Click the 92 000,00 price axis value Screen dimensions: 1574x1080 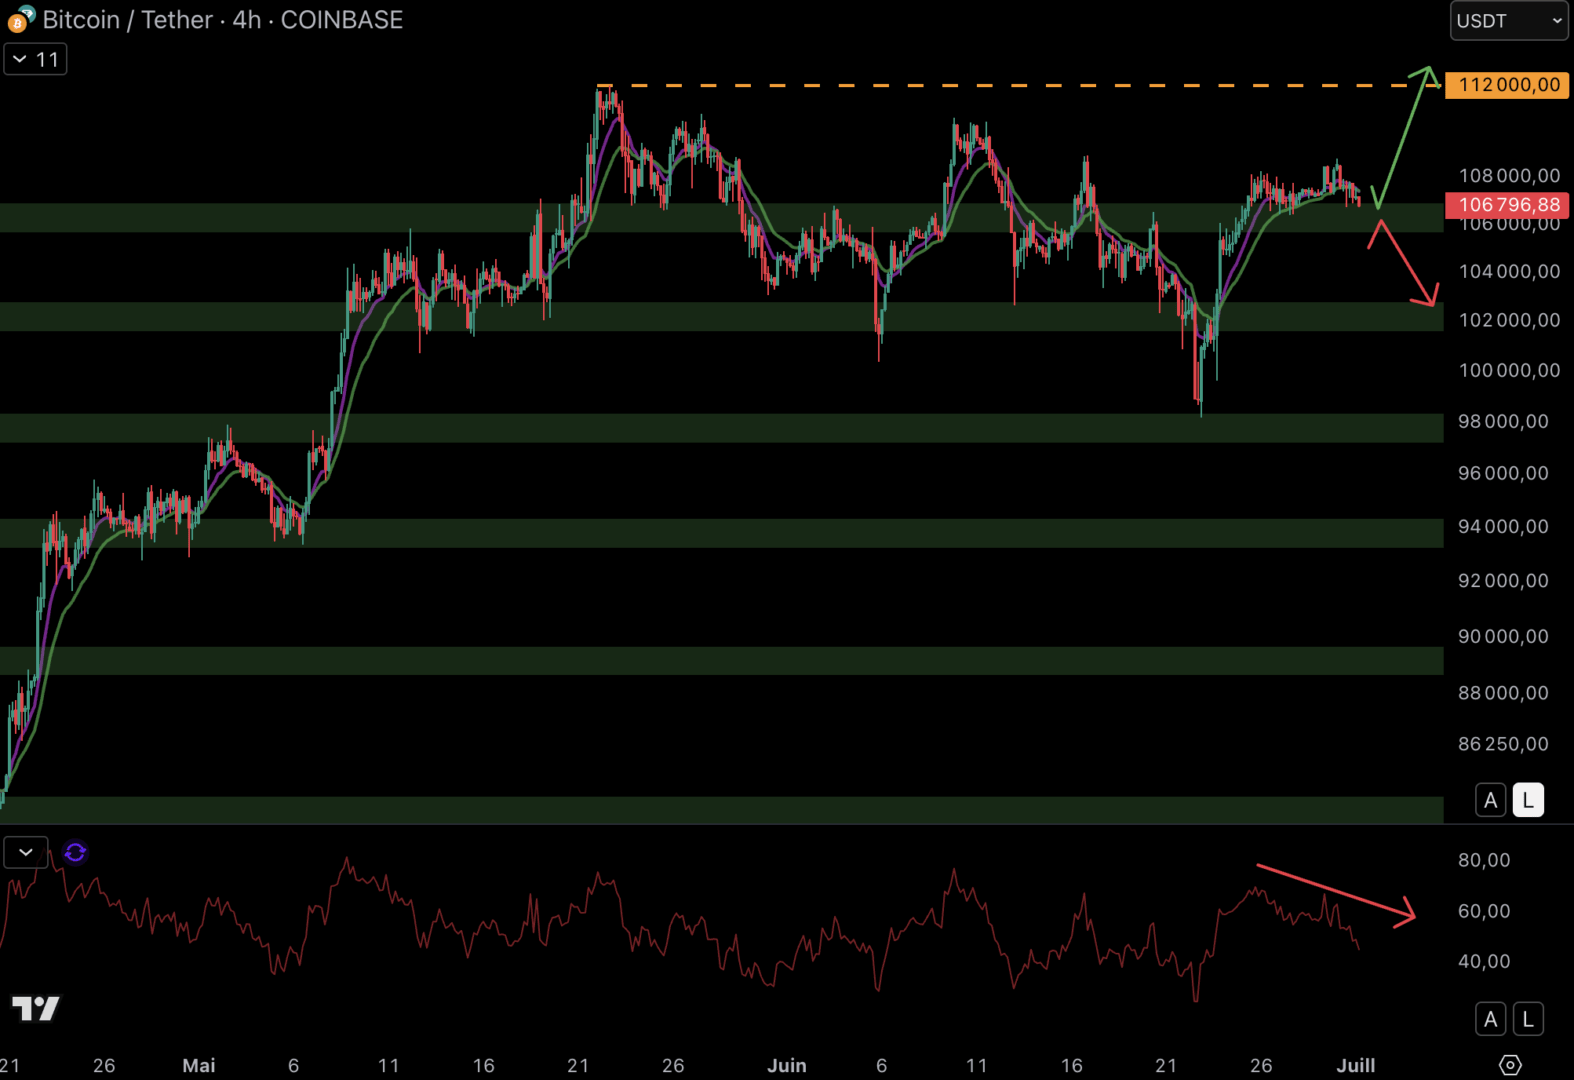coord(1503,580)
